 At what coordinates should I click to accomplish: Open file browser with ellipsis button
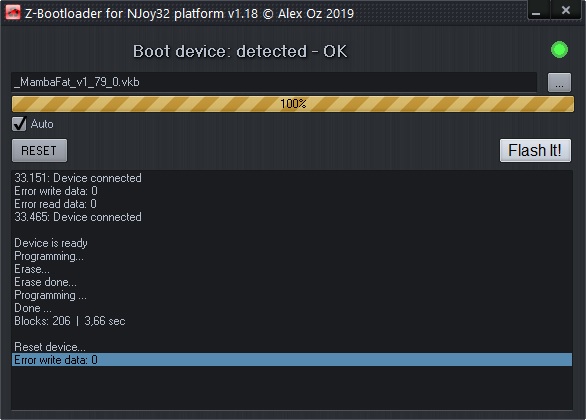coord(559,83)
